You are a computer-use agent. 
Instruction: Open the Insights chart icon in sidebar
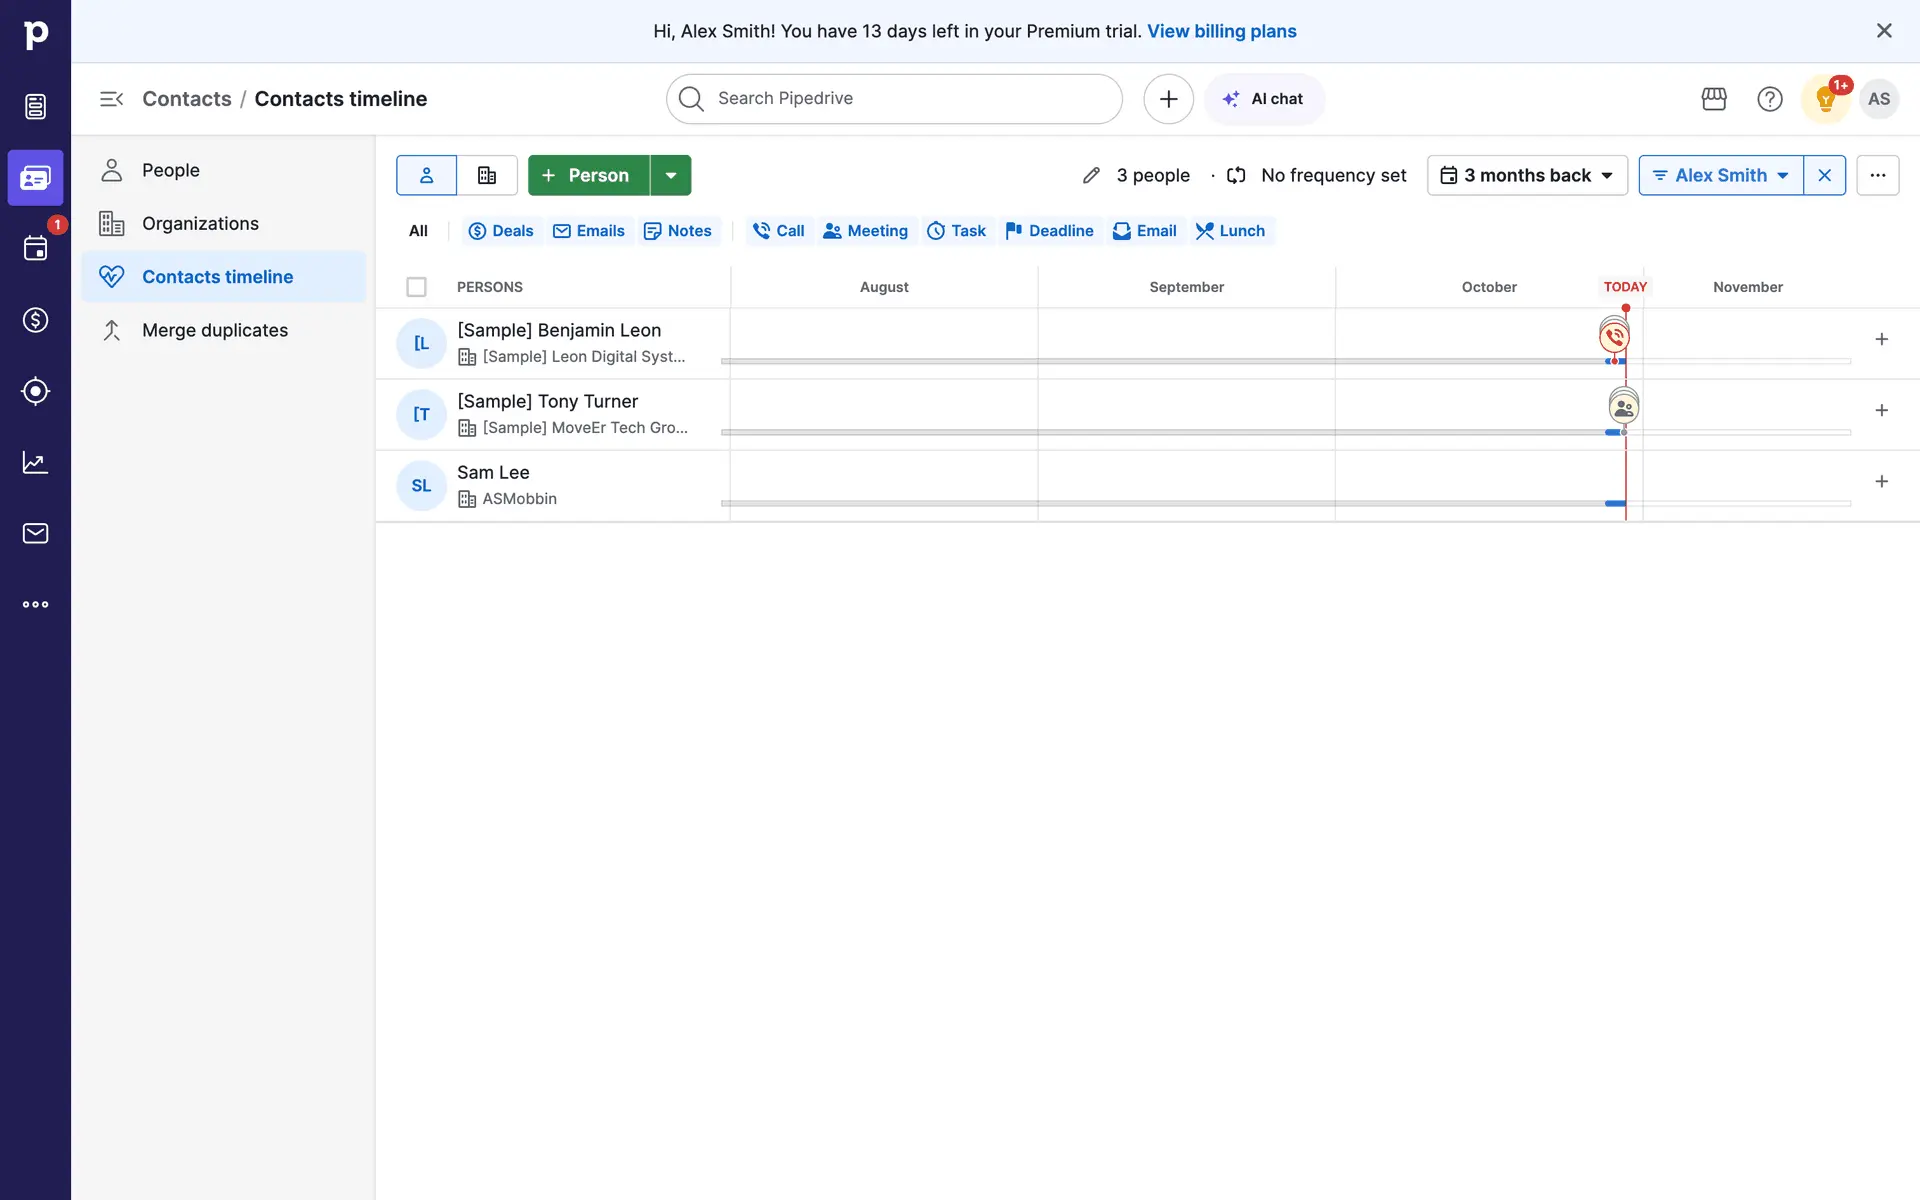point(35,462)
